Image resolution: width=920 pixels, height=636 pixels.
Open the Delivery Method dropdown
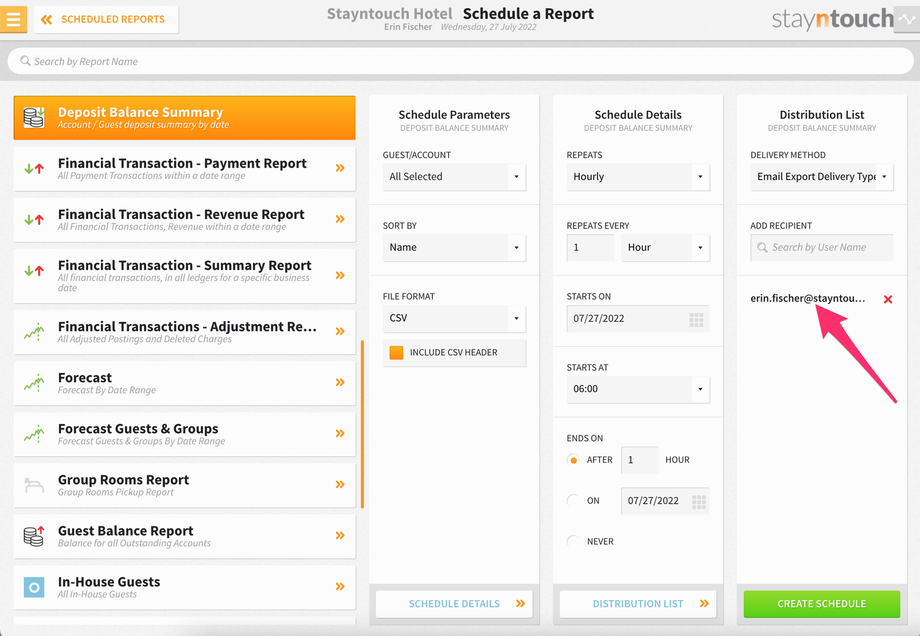[x=821, y=177]
